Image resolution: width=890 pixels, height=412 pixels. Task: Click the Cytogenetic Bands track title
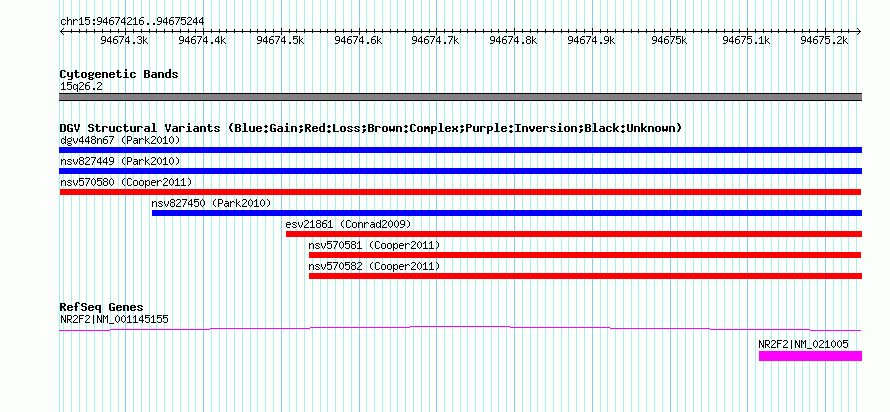tap(119, 74)
